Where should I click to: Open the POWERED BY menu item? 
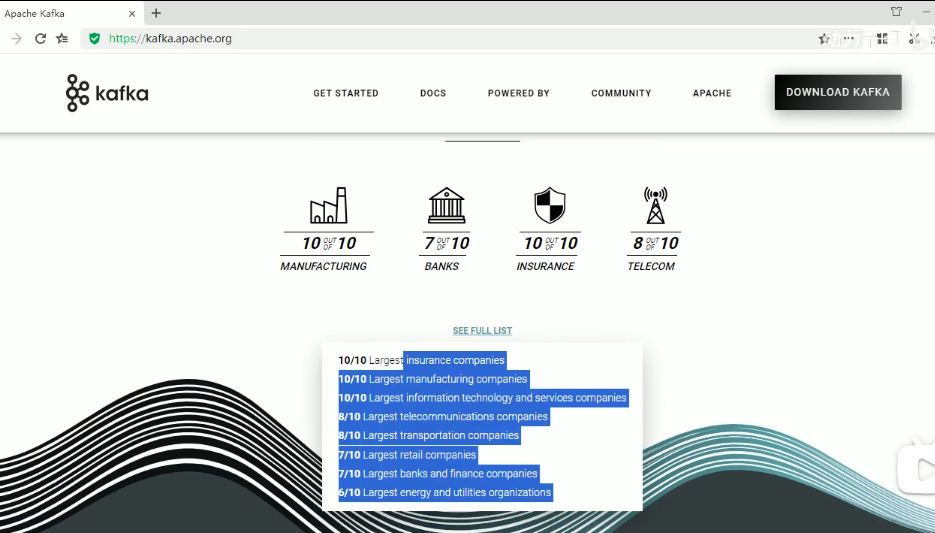click(x=519, y=93)
